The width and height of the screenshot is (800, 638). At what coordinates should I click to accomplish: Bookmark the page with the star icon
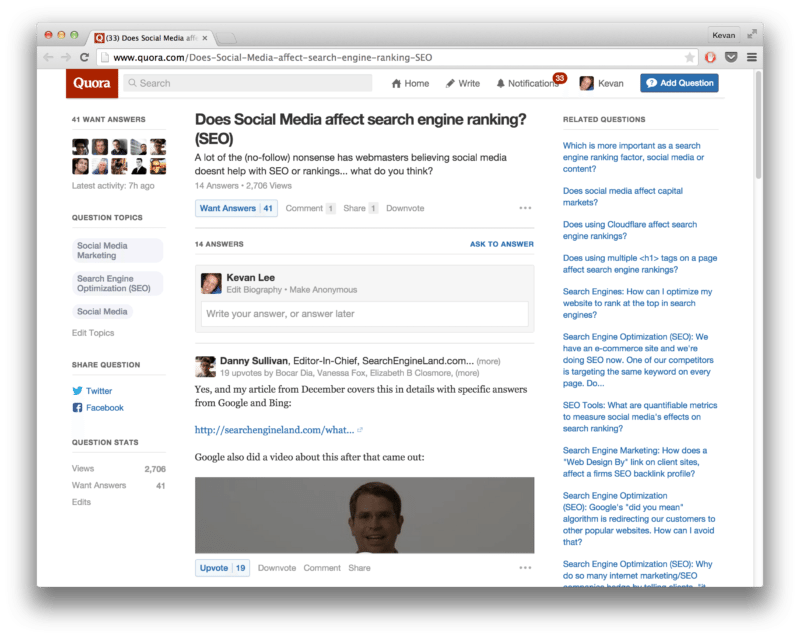(x=691, y=57)
